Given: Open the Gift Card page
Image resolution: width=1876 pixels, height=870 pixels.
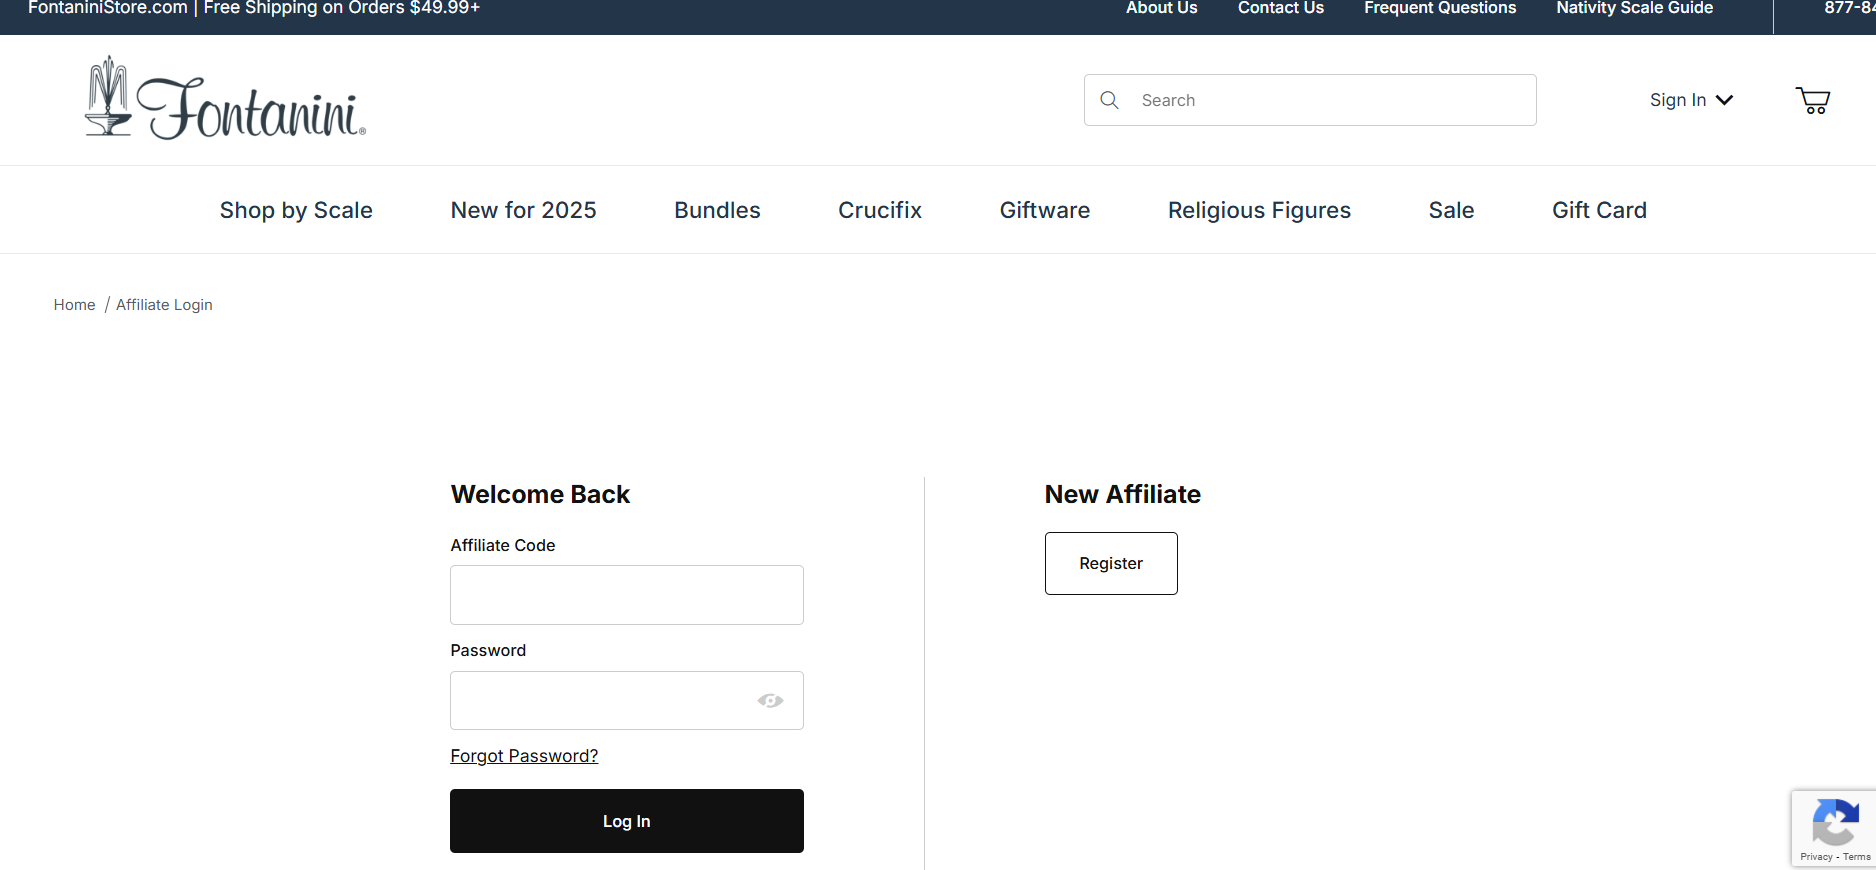Looking at the screenshot, I should [1599, 210].
